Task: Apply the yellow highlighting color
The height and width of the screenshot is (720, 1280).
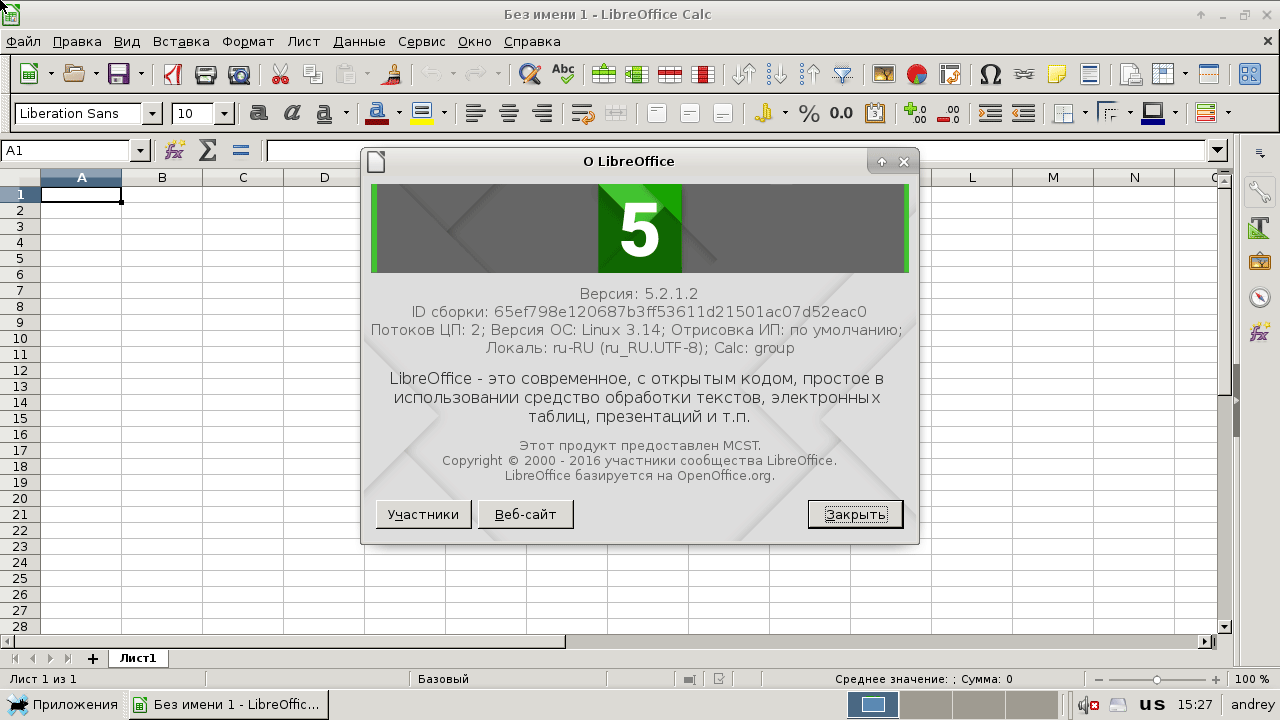Action: [x=421, y=113]
